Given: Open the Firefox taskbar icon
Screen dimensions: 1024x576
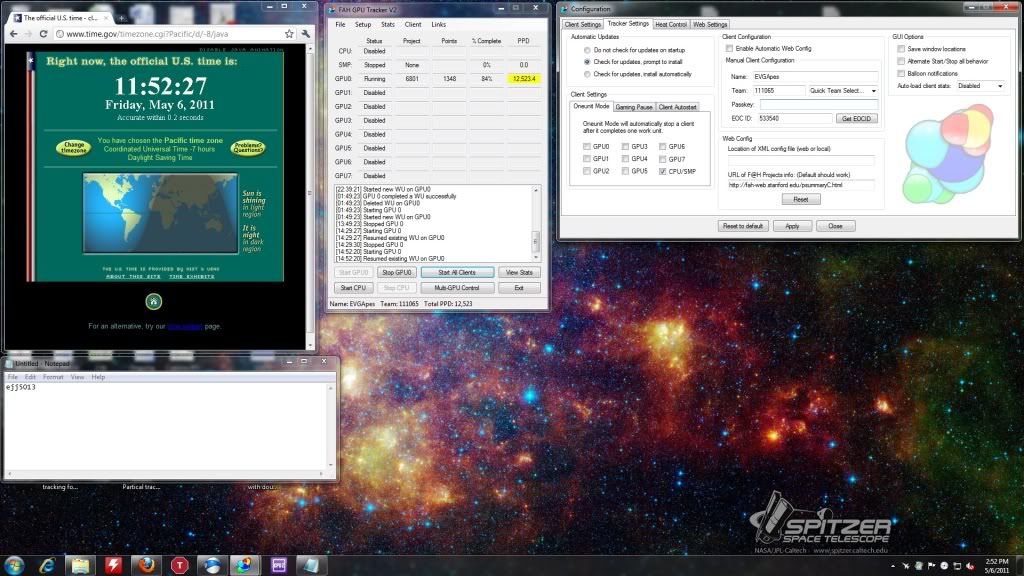Looking at the screenshot, I should tap(147, 565).
